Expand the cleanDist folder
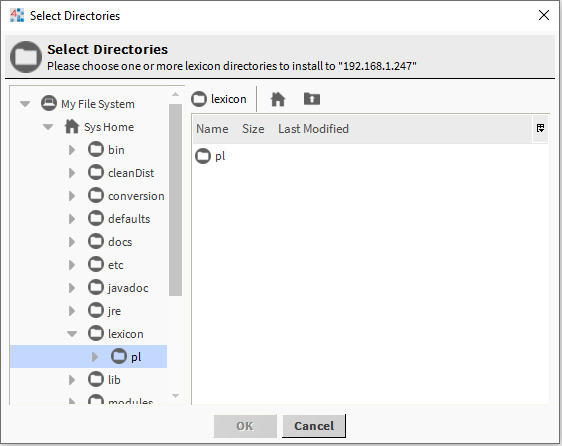The width and height of the screenshot is (562, 446). (x=72, y=173)
